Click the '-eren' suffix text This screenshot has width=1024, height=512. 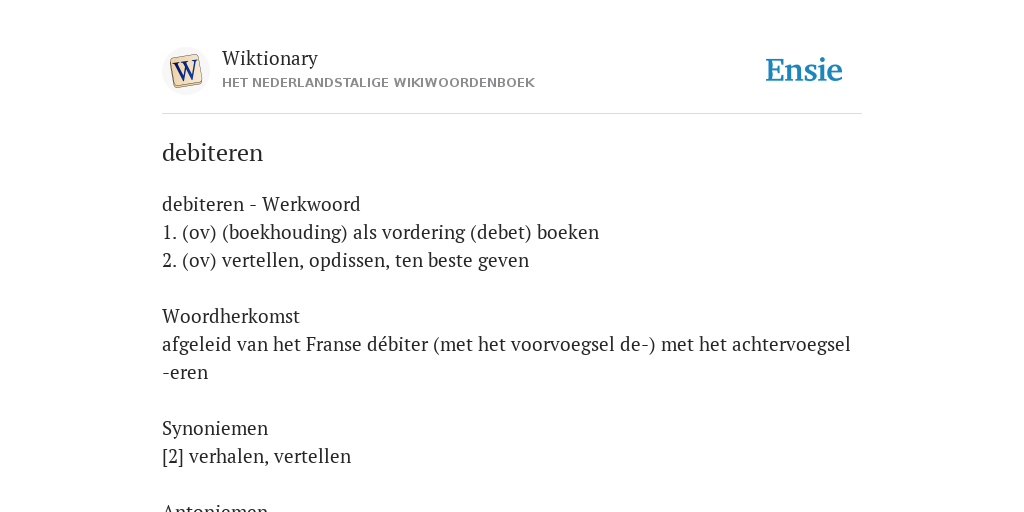coord(185,373)
